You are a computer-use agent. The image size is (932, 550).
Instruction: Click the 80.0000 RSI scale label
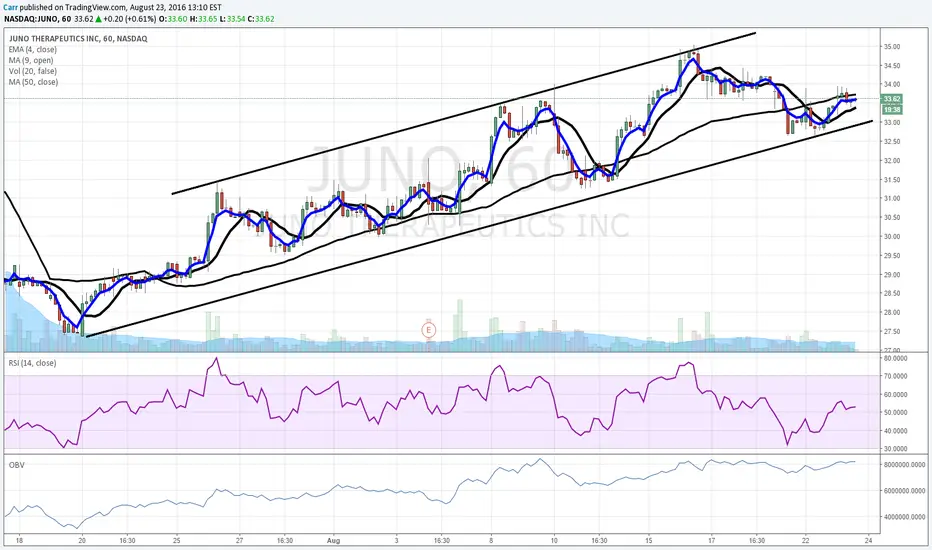click(895, 359)
